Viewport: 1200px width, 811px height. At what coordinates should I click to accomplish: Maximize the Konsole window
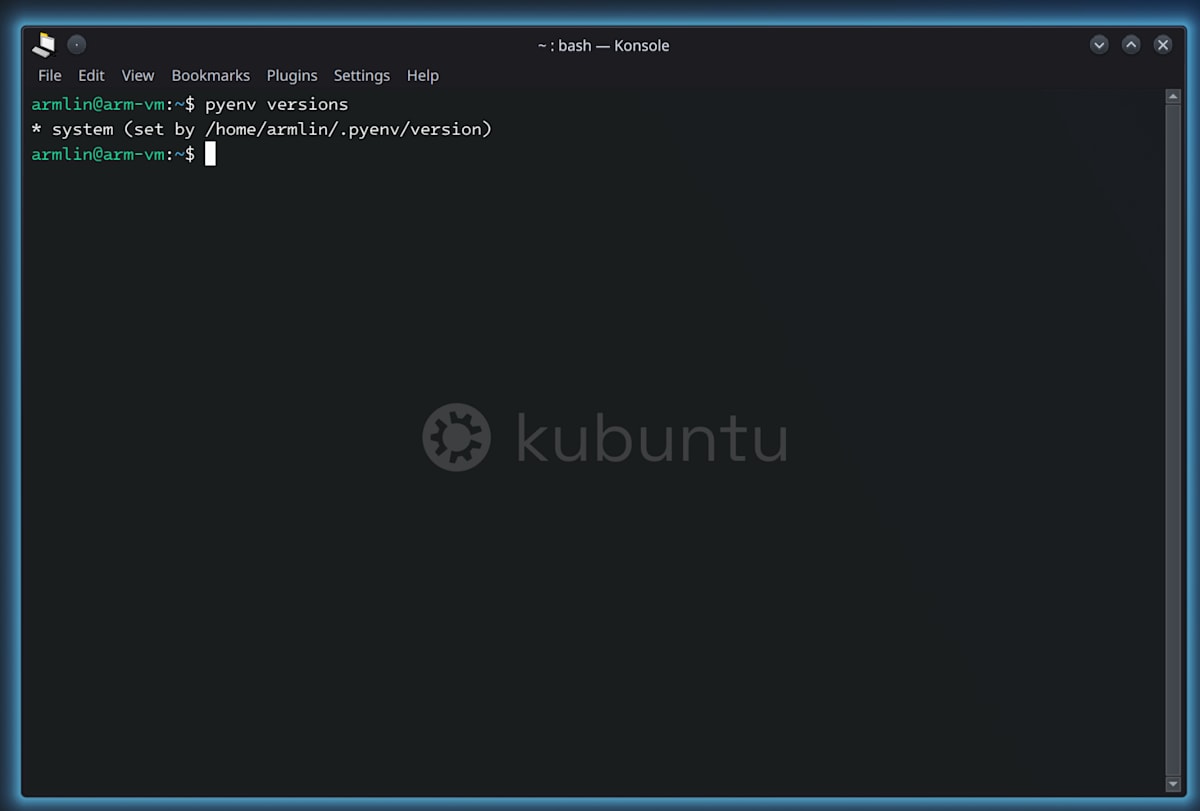[1131, 45]
